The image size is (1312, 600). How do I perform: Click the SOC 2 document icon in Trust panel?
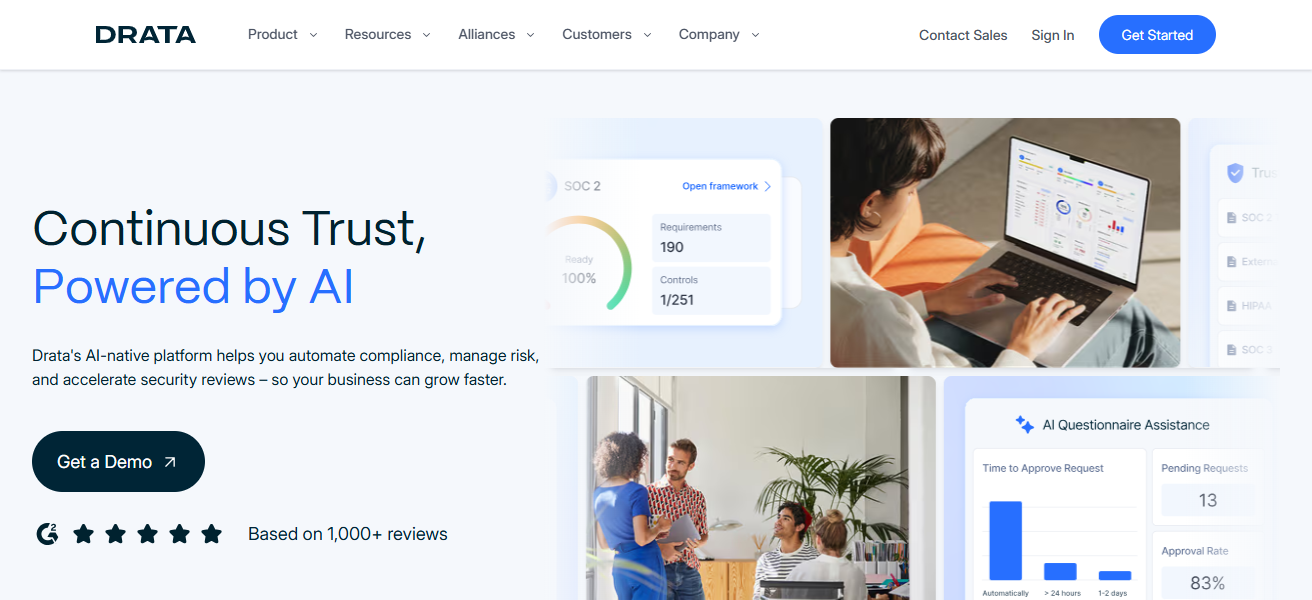click(1232, 217)
